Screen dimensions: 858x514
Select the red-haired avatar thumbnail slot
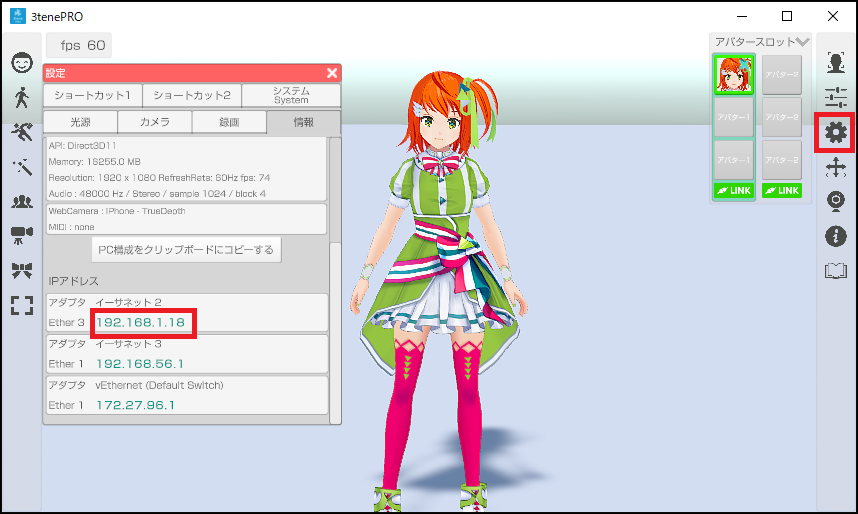tap(734, 74)
